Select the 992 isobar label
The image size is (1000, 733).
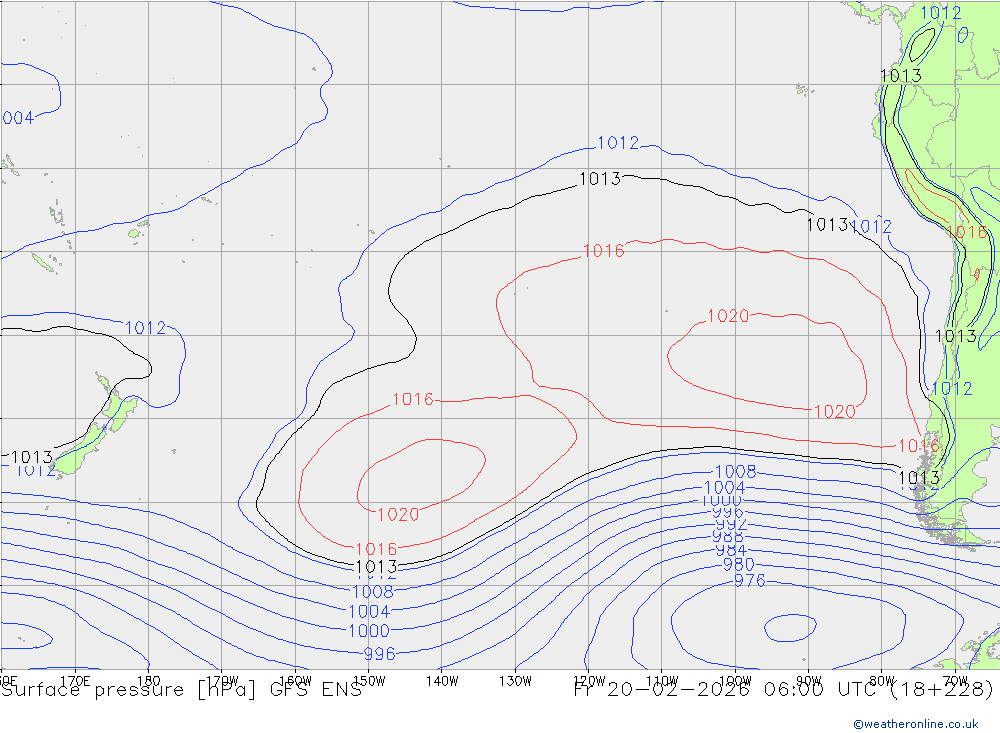731,524
